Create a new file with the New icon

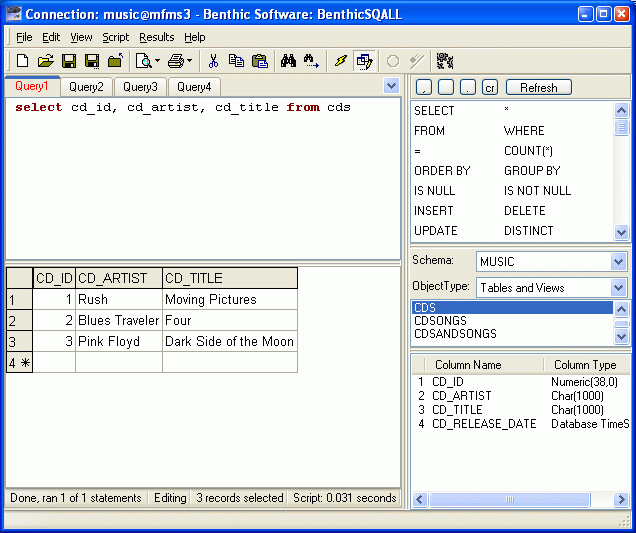point(22,61)
